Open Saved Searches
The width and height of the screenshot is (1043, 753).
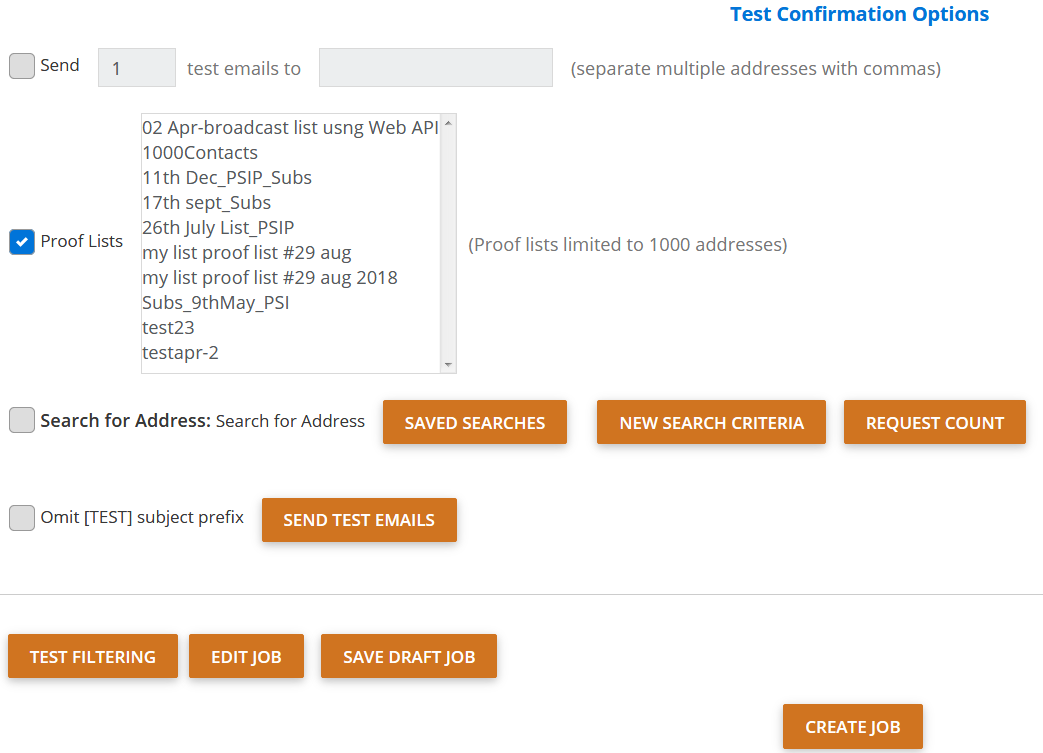point(475,422)
